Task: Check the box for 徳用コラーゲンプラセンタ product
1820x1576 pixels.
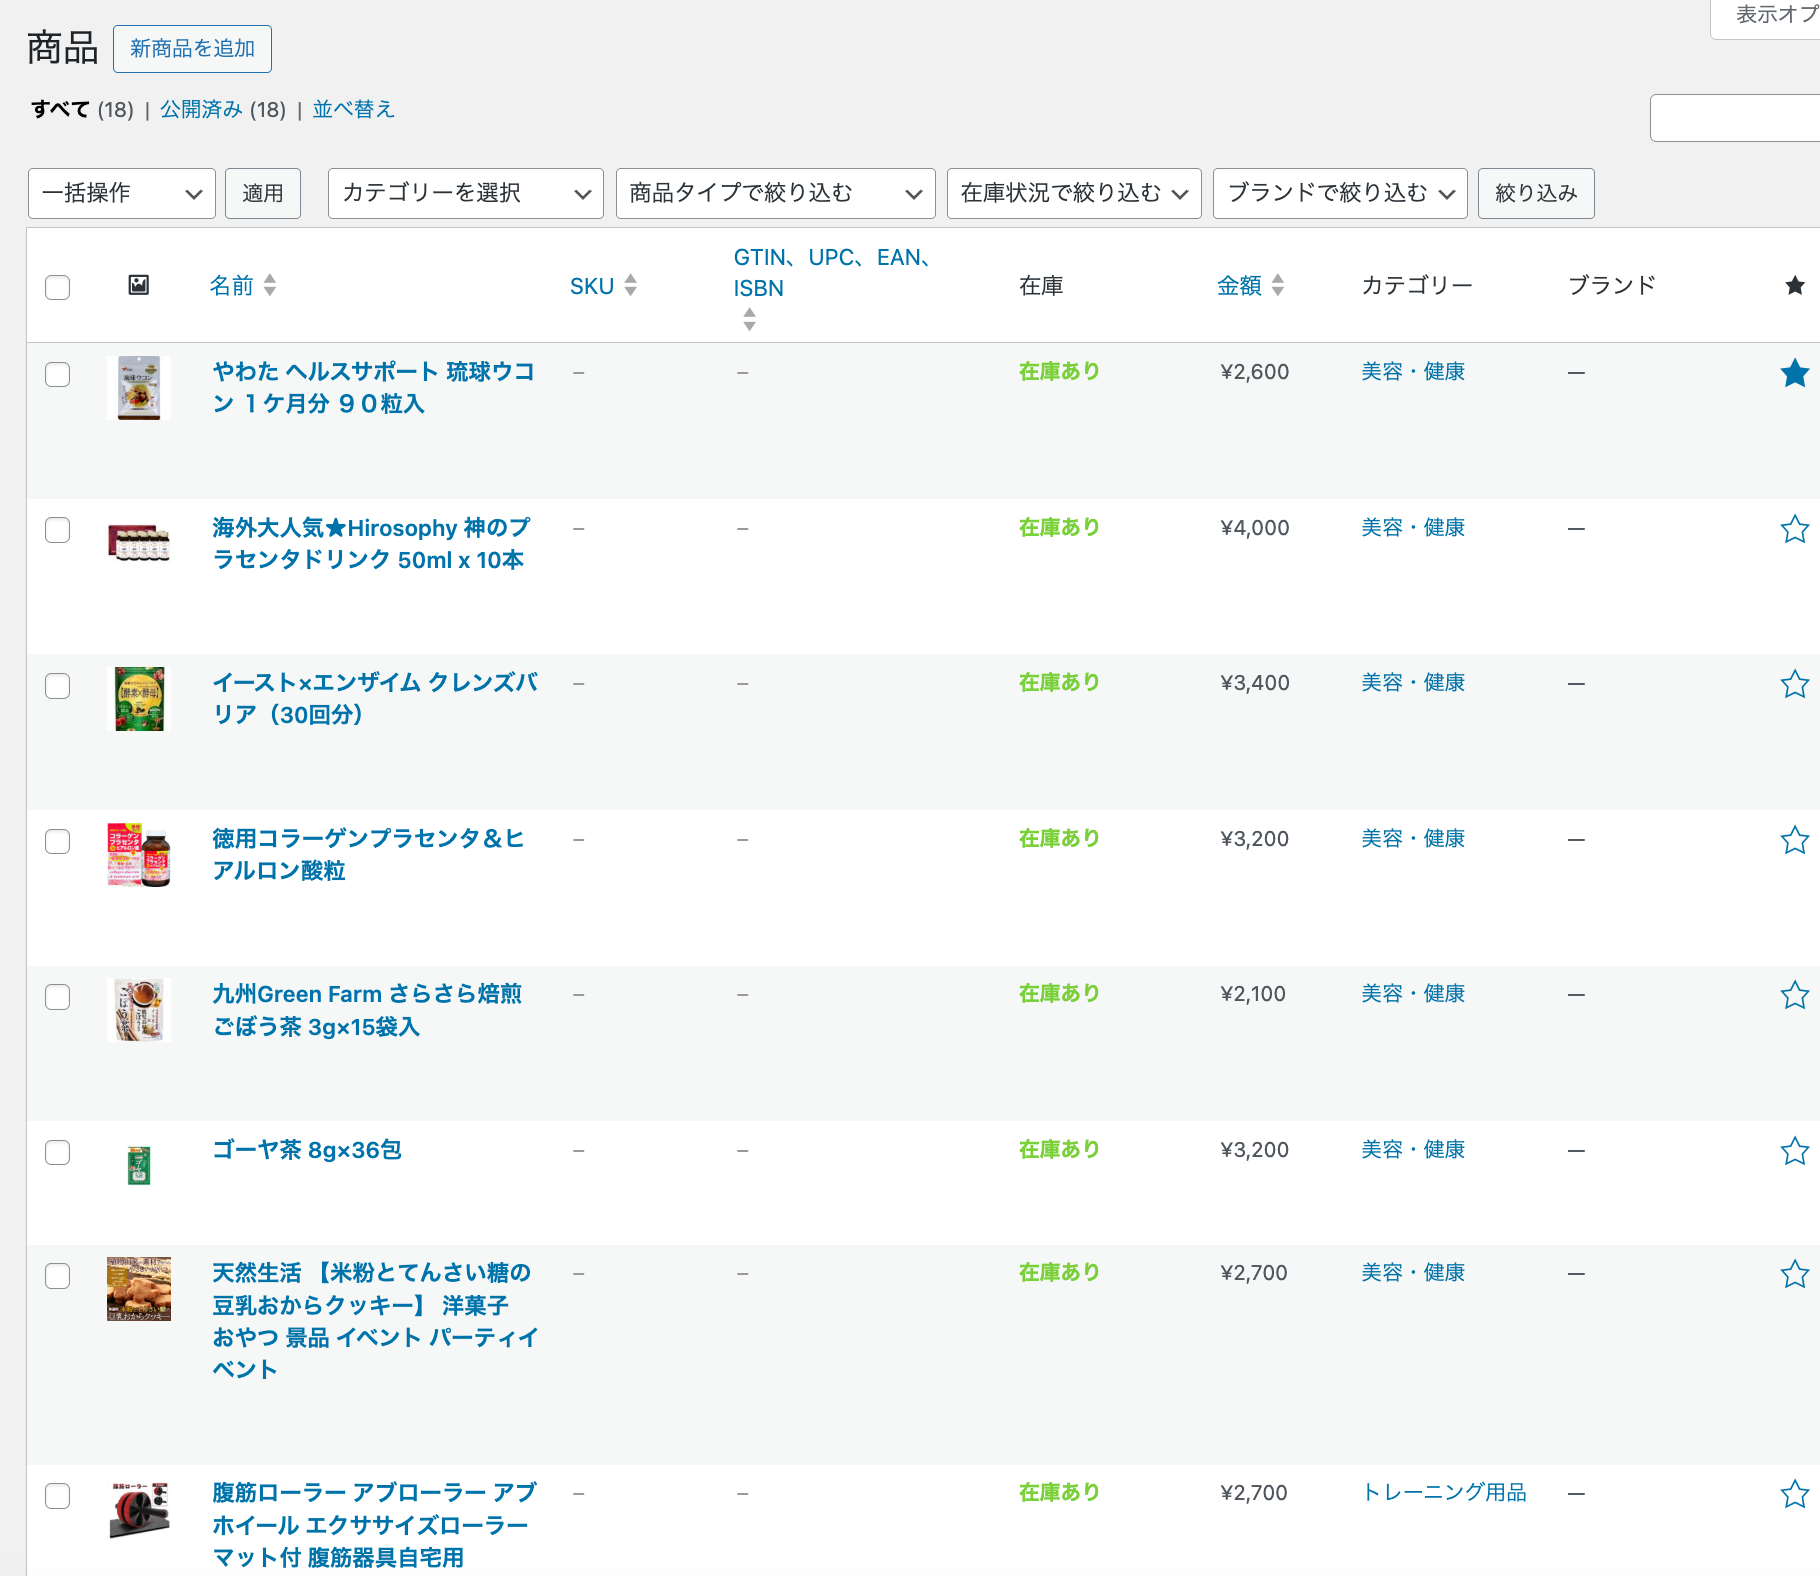Action: 58,841
